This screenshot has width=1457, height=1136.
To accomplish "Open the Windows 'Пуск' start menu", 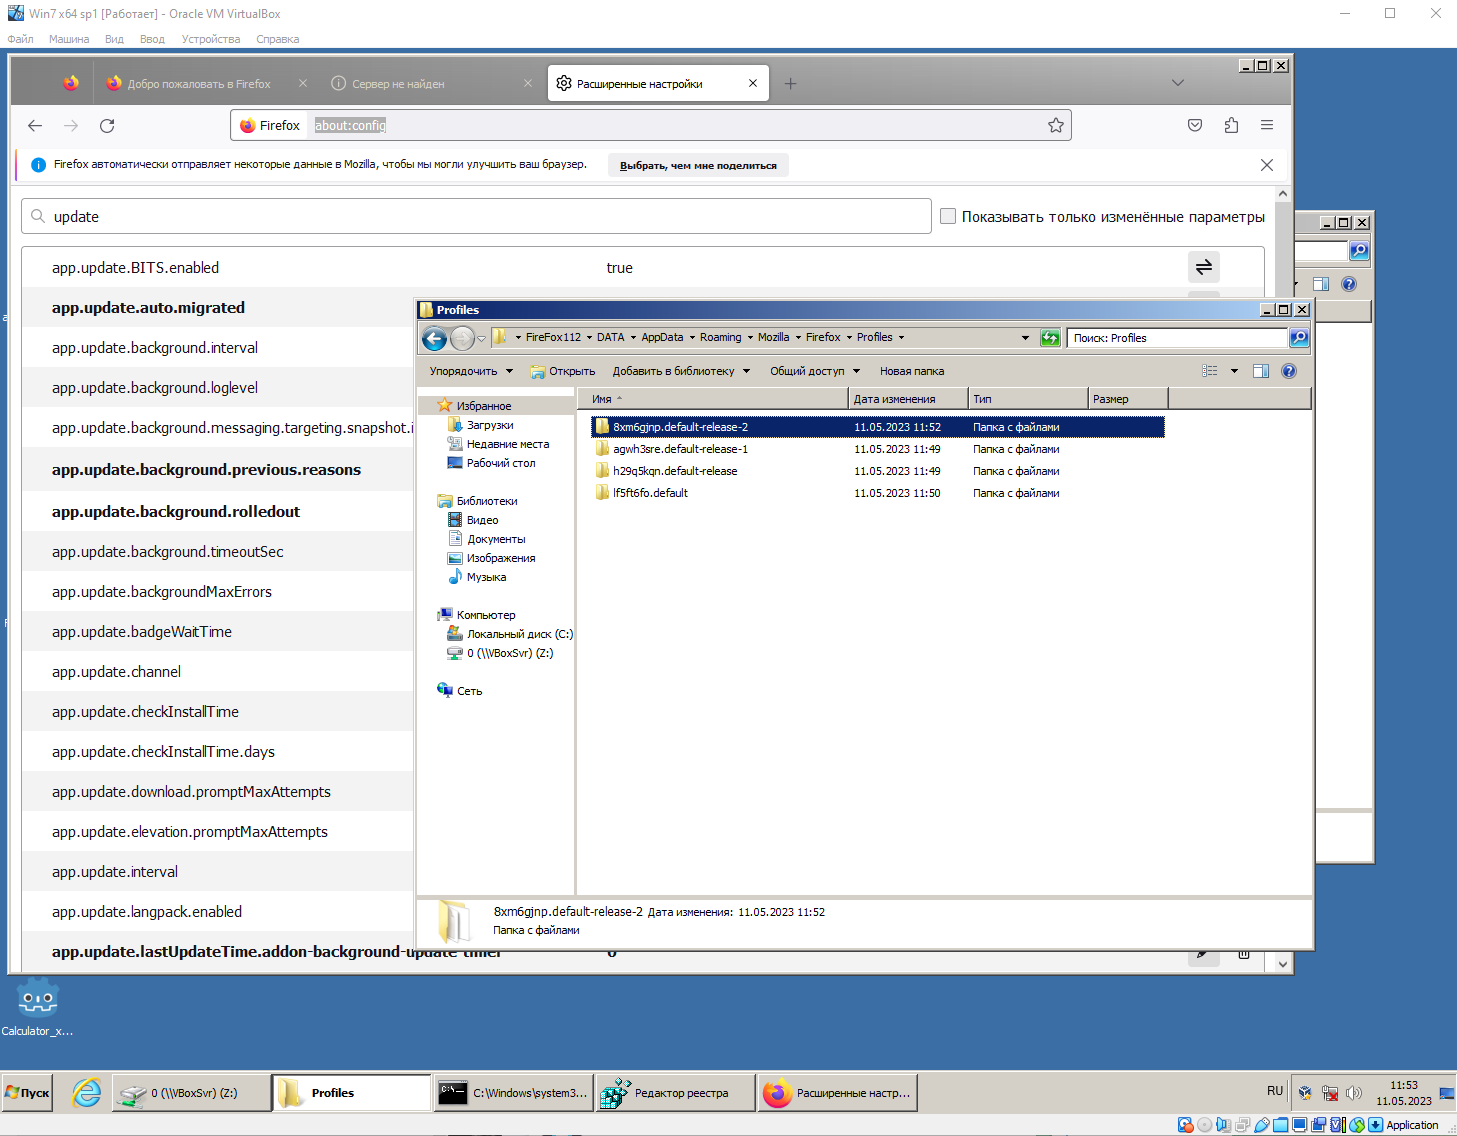I will (x=27, y=1093).
